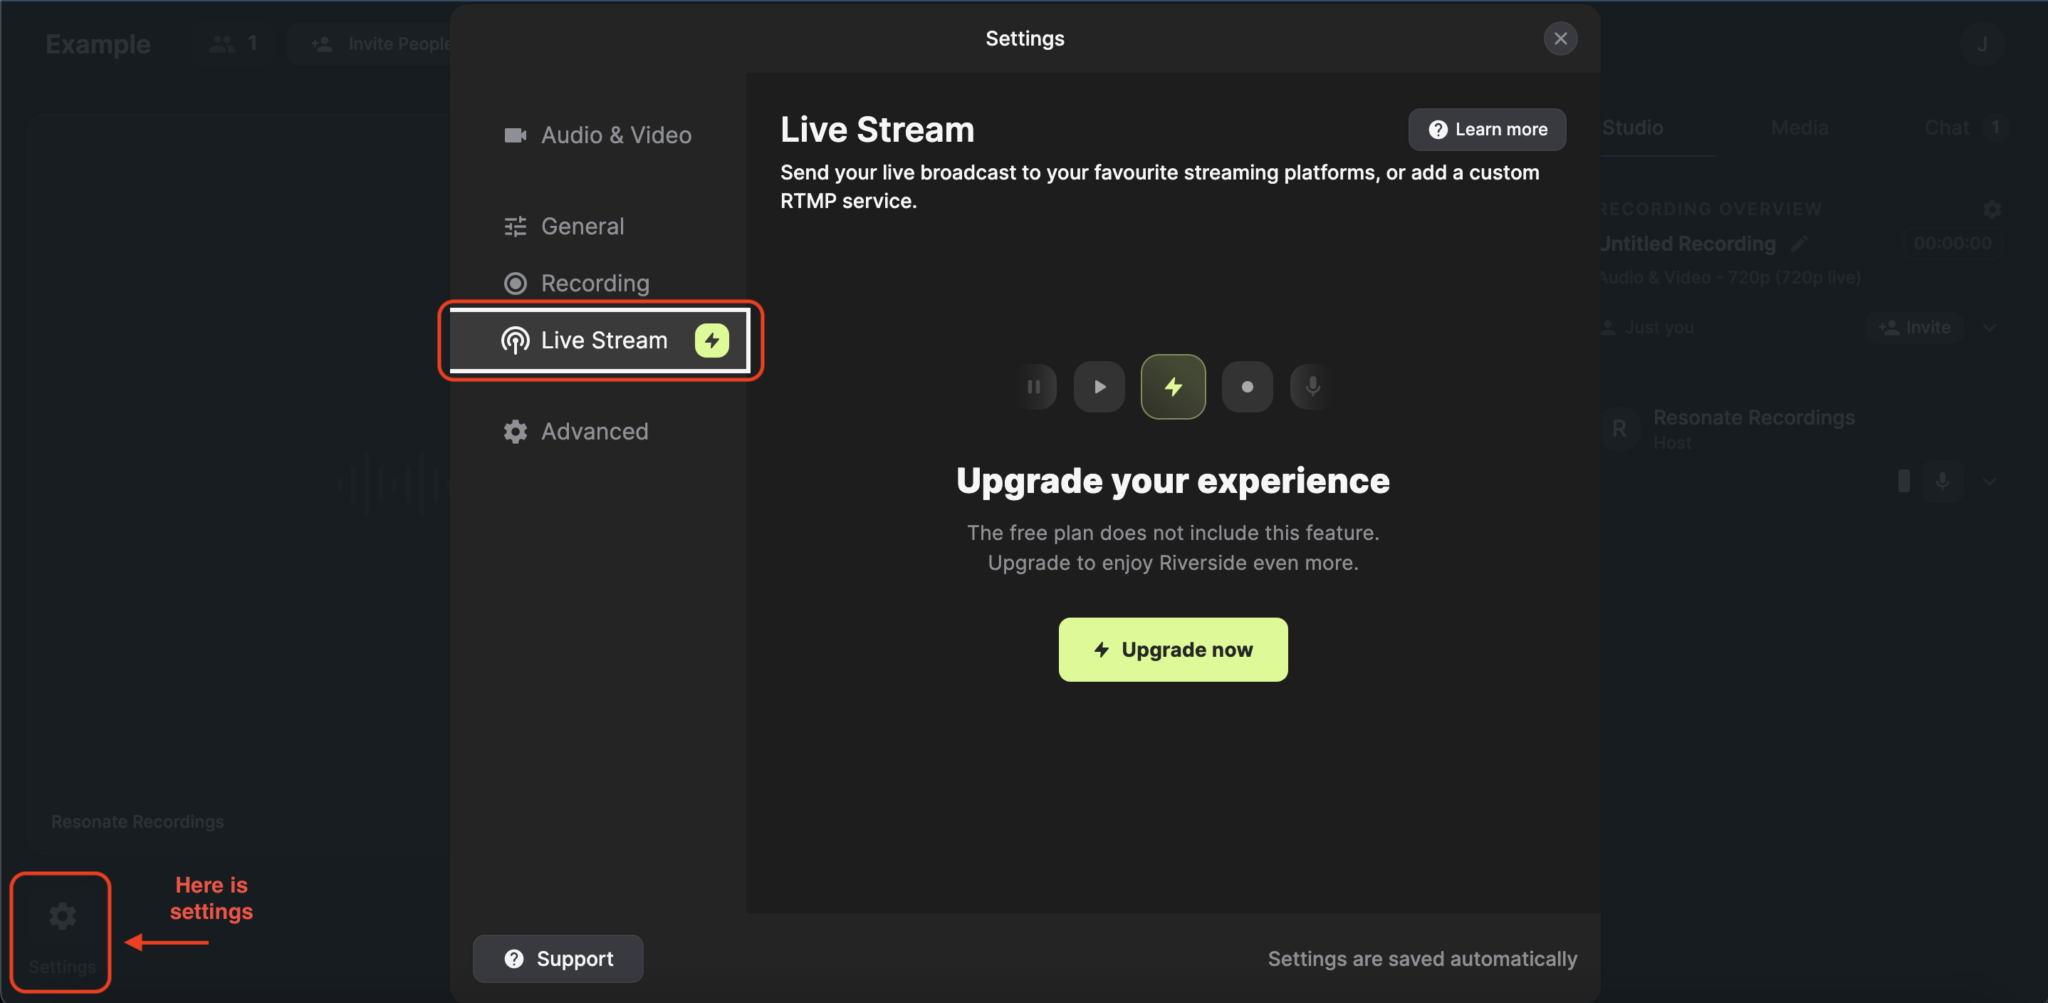Viewport: 2048px width, 1003px height.
Task: Mute the host's microphone
Action: click(x=1943, y=481)
